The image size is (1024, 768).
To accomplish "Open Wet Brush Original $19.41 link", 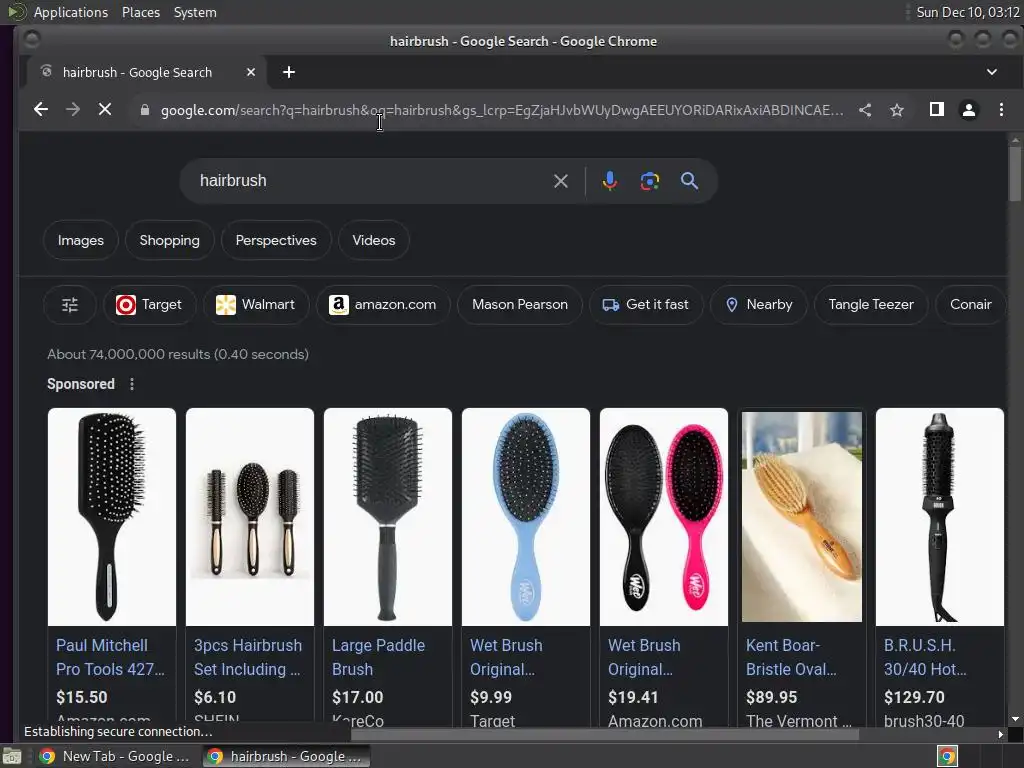I will pyautogui.click(x=644, y=657).
